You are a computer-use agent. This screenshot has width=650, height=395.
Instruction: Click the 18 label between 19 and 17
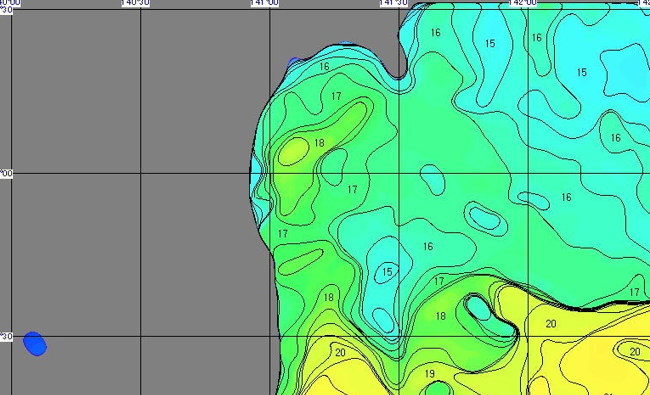point(441,316)
